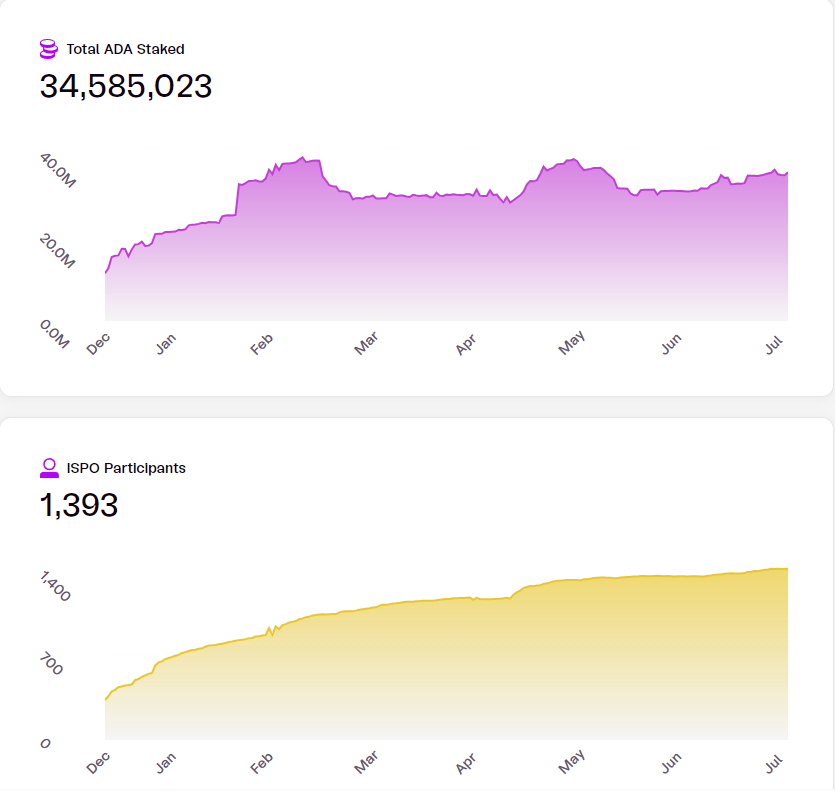Click the Total ADA Staked heading
Image resolution: width=835 pixels, height=791 pixels.
coord(125,48)
